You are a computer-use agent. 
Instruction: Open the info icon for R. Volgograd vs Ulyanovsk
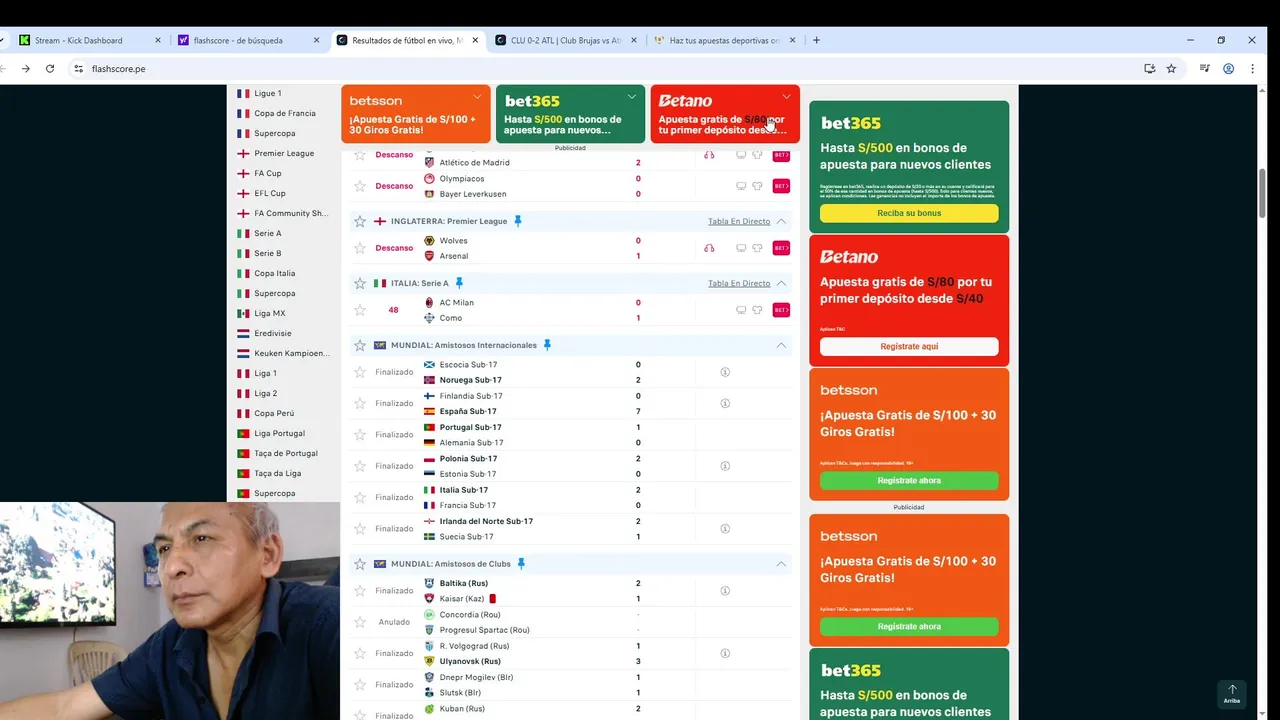(725, 653)
